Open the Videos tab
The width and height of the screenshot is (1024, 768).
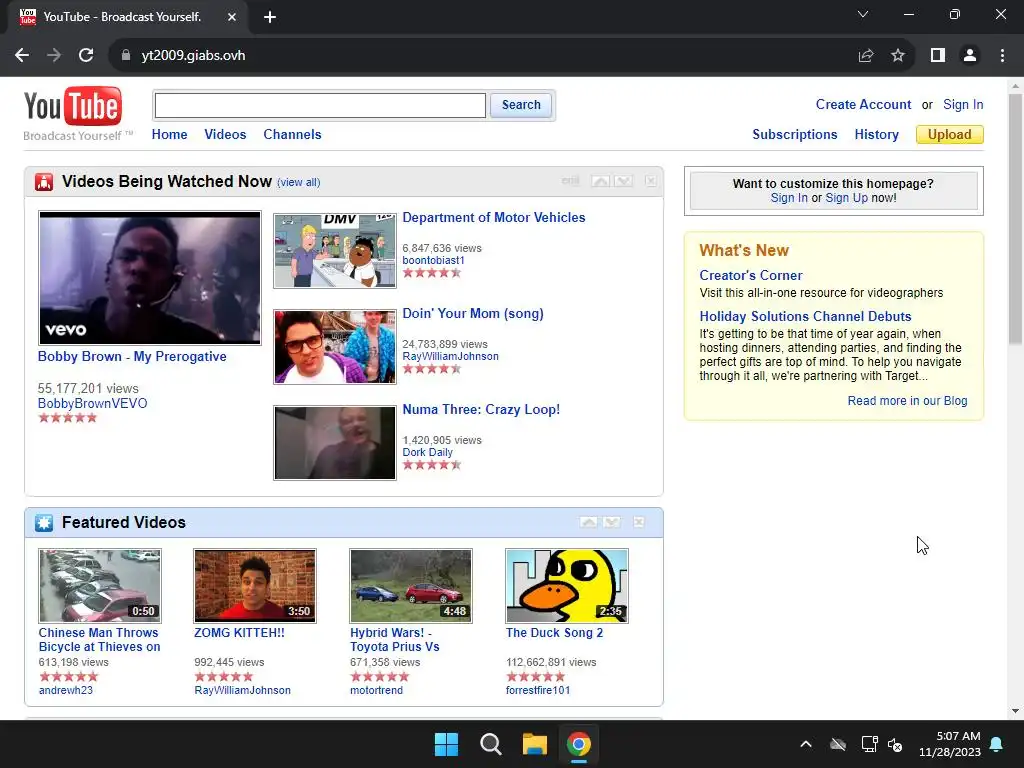(x=225, y=135)
